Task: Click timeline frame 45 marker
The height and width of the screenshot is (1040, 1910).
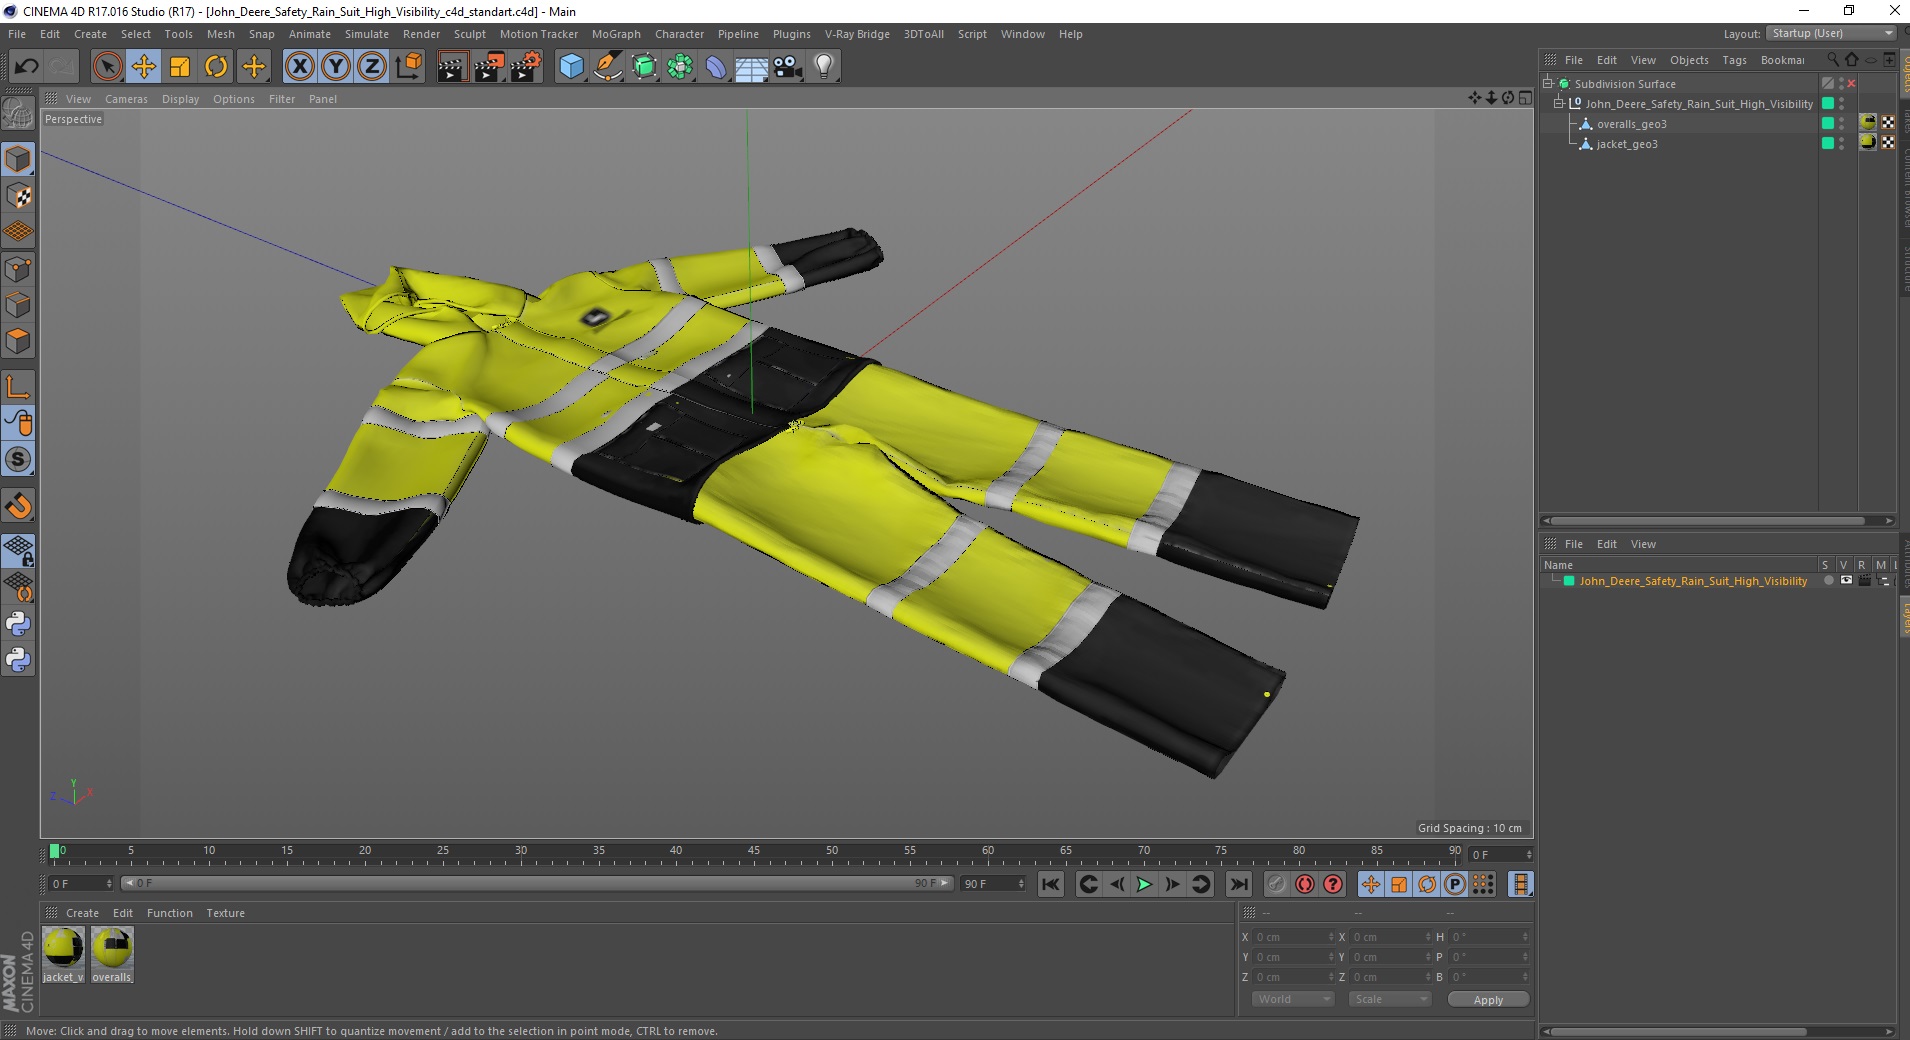Action: (x=754, y=853)
